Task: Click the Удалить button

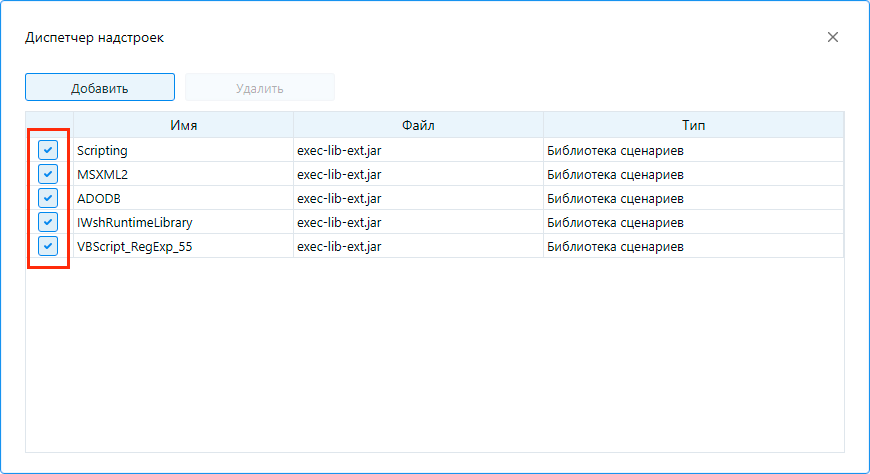Action: [x=260, y=87]
